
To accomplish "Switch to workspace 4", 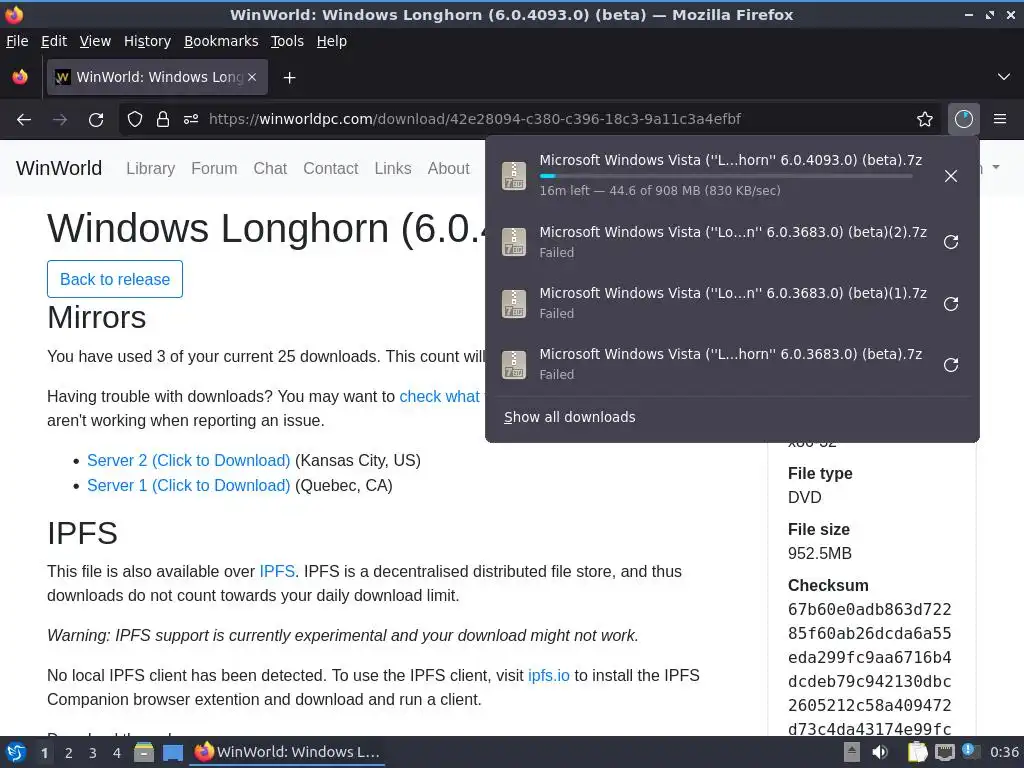I will point(117,753).
